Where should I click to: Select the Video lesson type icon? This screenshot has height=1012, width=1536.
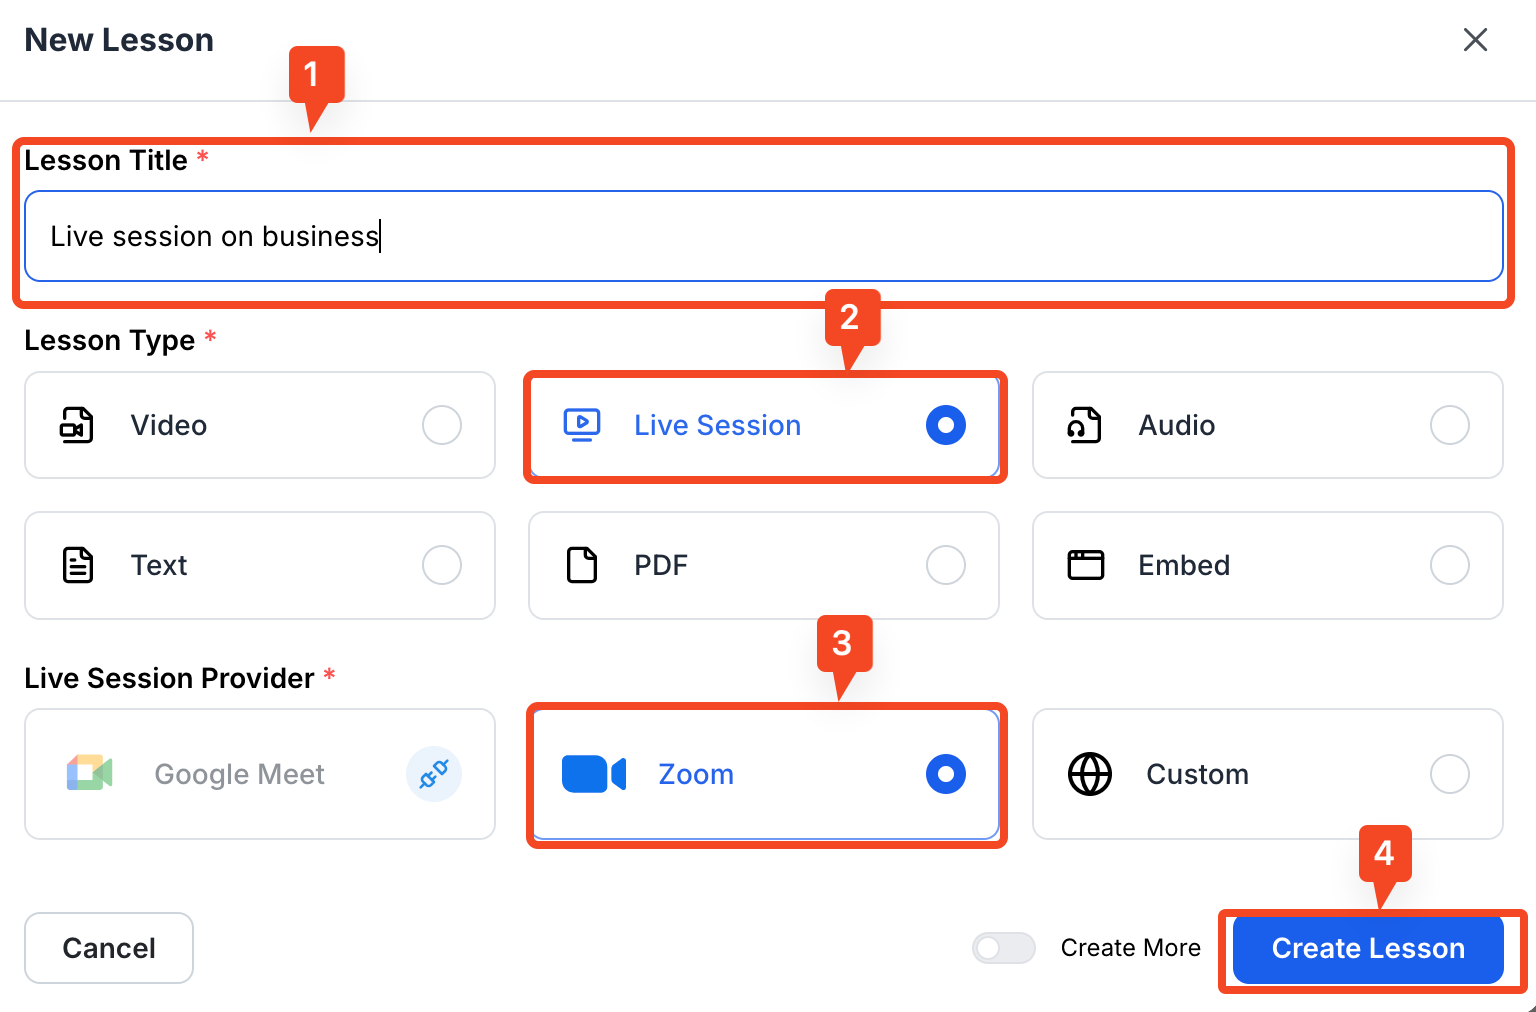click(x=77, y=425)
